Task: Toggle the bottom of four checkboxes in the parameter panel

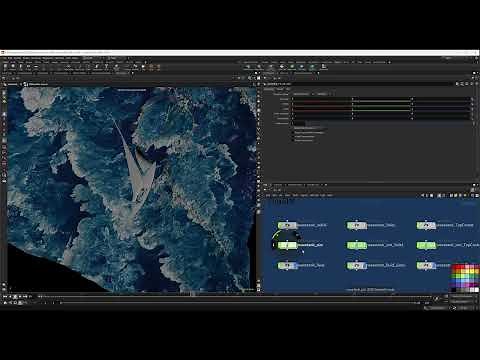Action: pos(293,140)
